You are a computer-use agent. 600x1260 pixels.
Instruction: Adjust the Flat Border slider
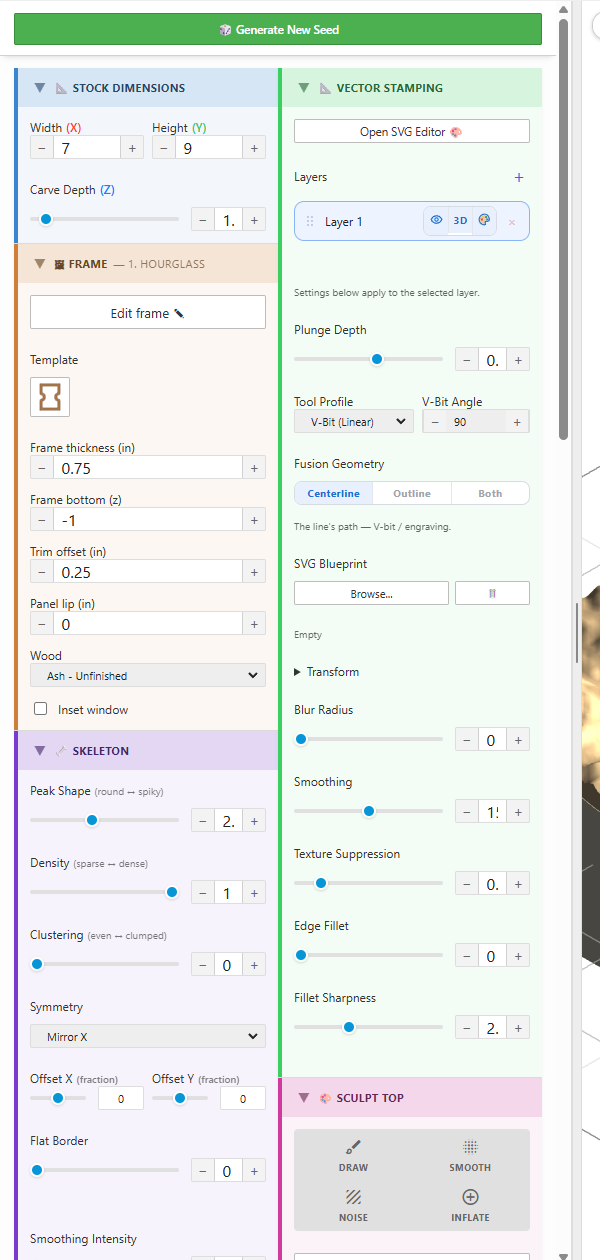coord(104,1170)
